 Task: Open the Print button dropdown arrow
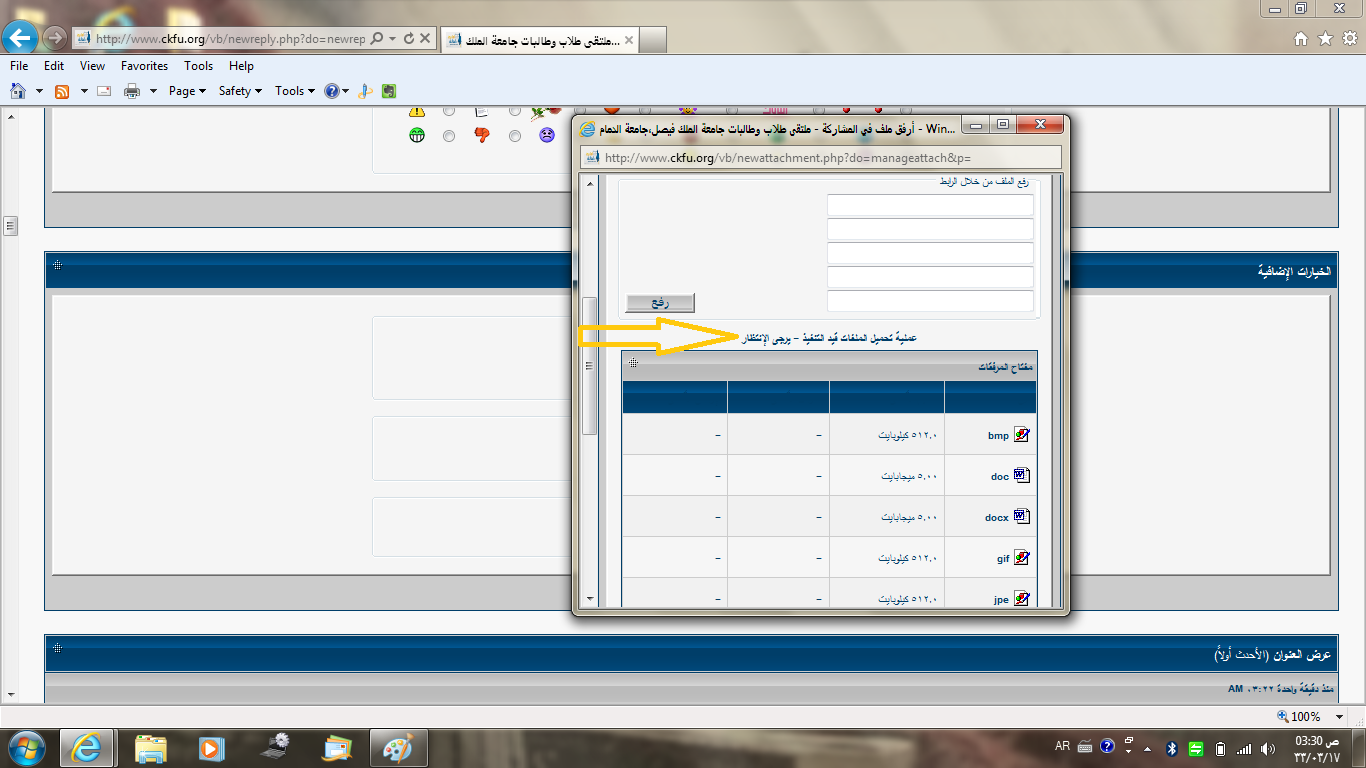point(153,91)
